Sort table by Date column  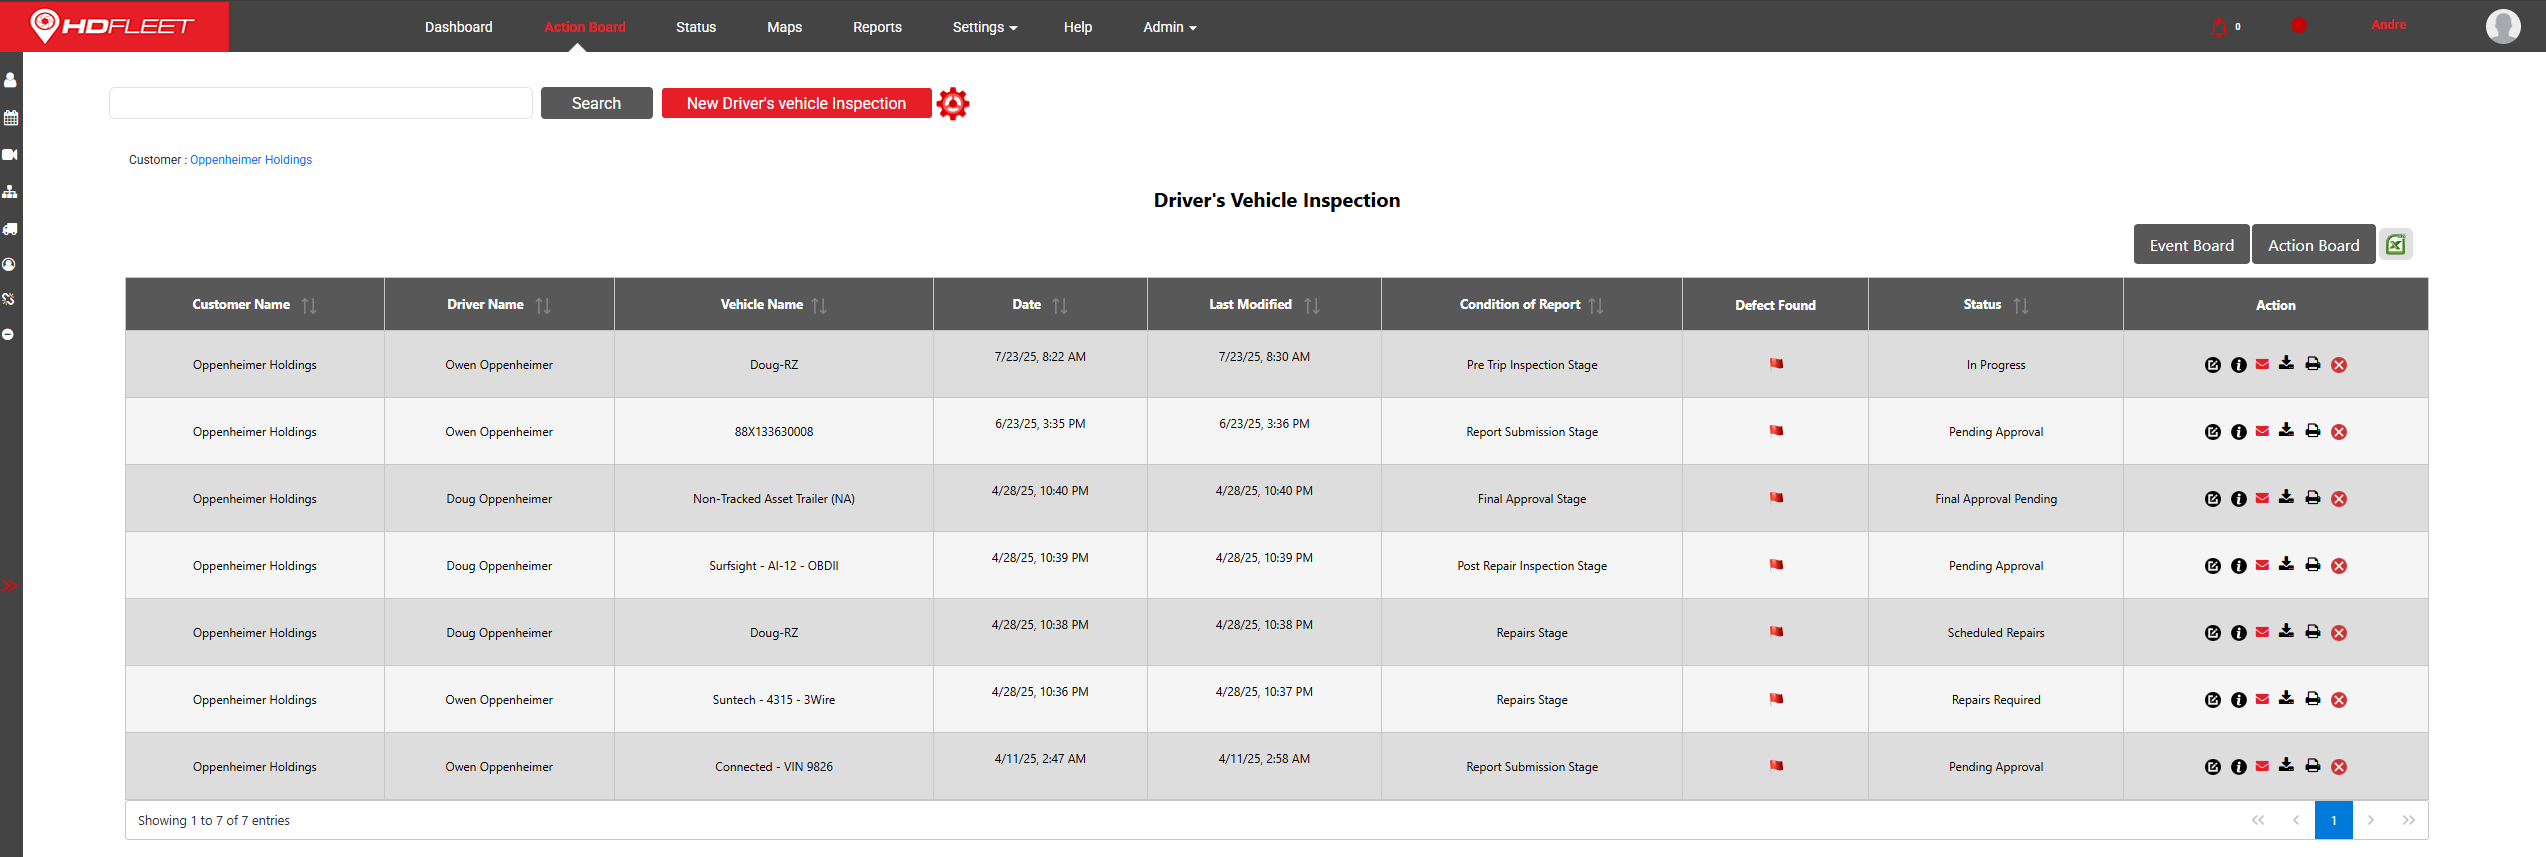pyautogui.click(x=1060, y=305)
